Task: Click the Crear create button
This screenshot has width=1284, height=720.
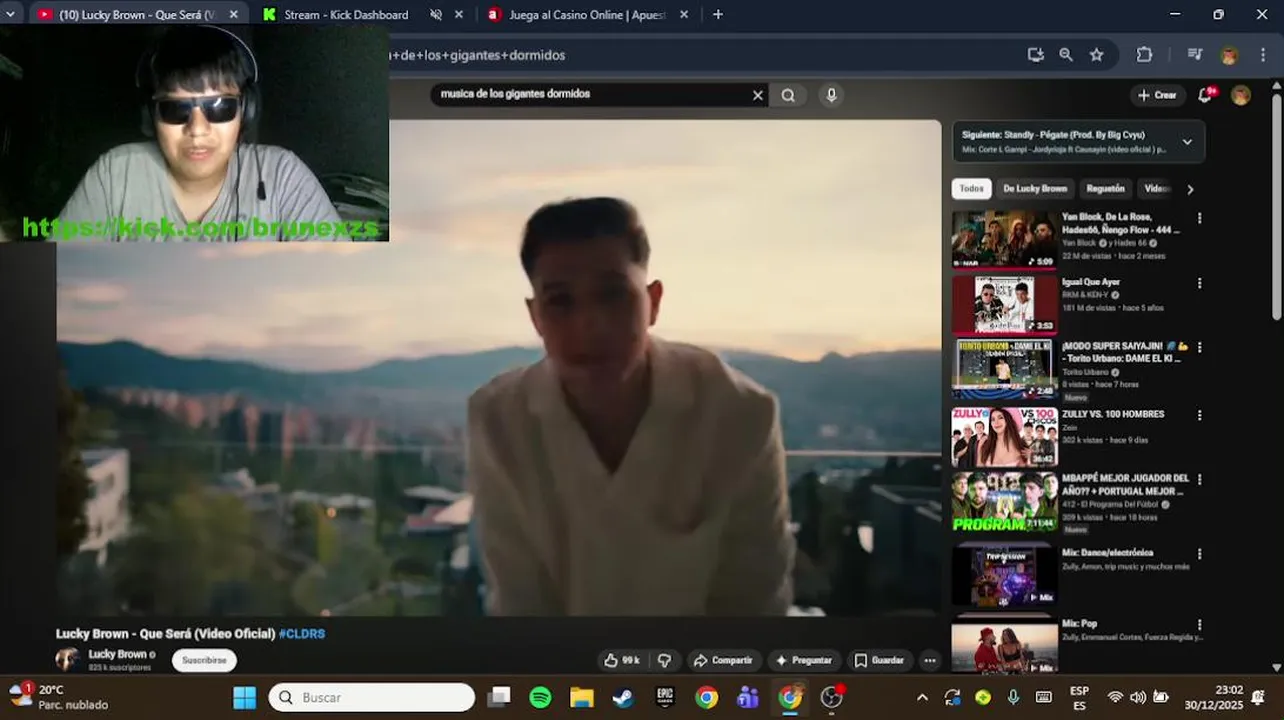Action: 1157,95
